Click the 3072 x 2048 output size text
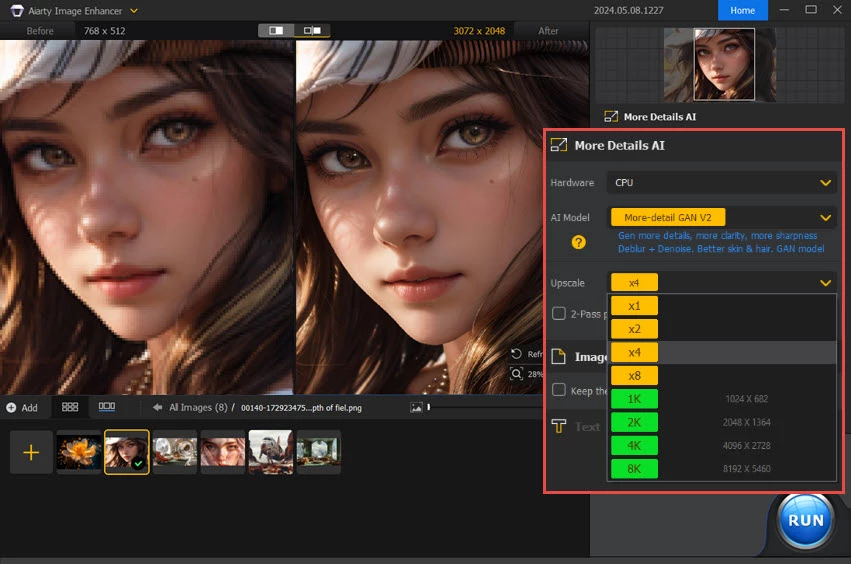The width and height of the screenshot is (851, 564). tap(479, 31)
